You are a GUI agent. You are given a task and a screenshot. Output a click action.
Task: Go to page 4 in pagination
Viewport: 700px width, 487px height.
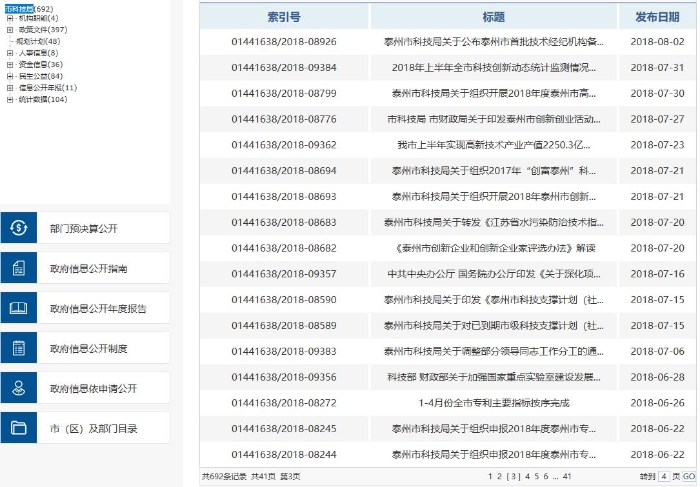tap(527, 476)
